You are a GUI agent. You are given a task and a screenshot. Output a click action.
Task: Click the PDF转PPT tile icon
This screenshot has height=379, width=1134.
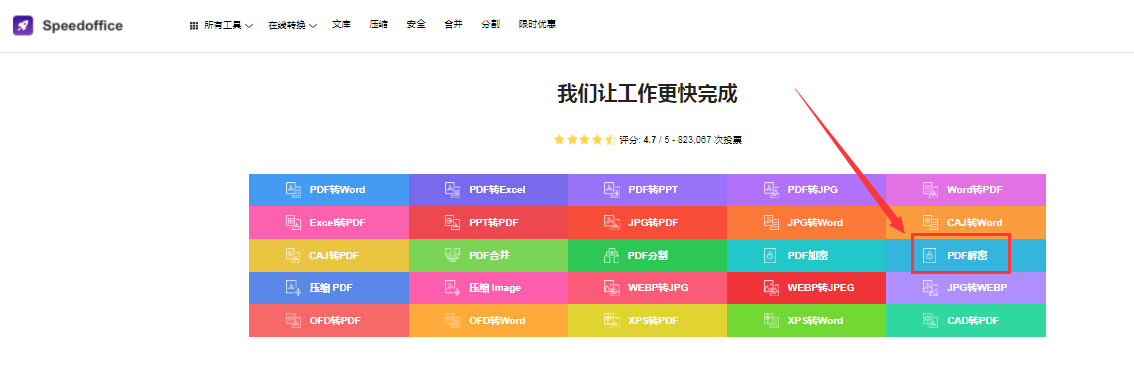pos(611,190)
